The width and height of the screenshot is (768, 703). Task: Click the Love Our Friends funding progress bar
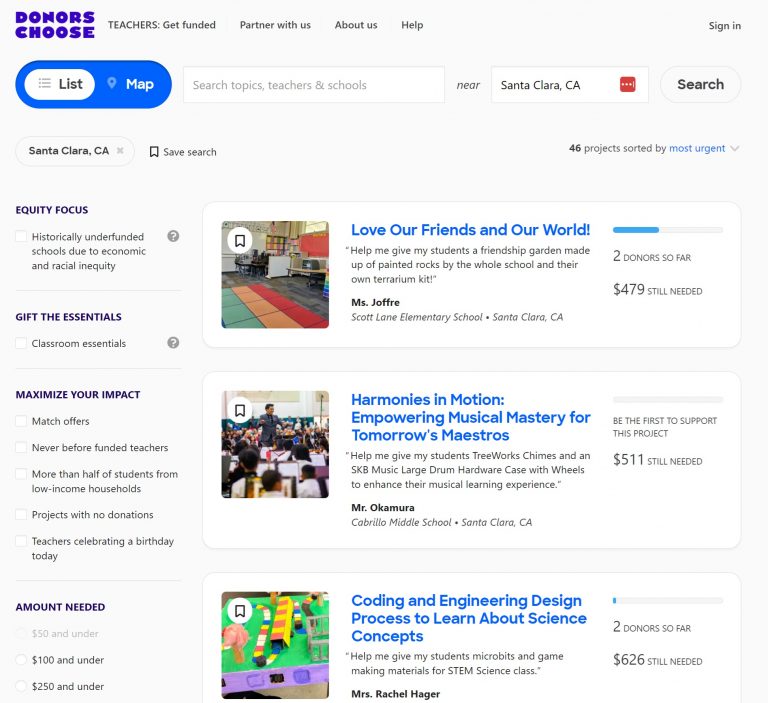pos(667,230)
